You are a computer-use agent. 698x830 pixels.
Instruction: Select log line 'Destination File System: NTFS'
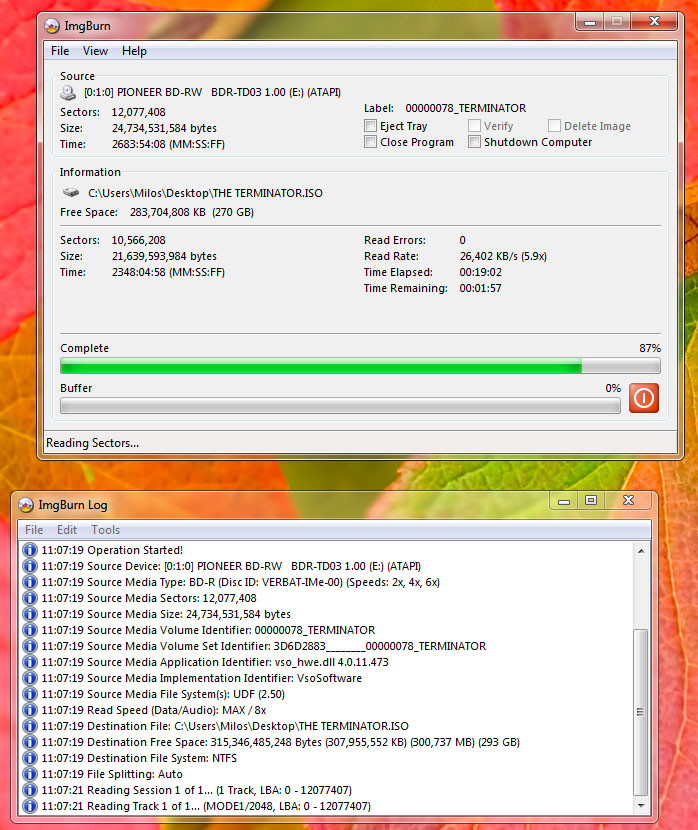tap(139, 758)
